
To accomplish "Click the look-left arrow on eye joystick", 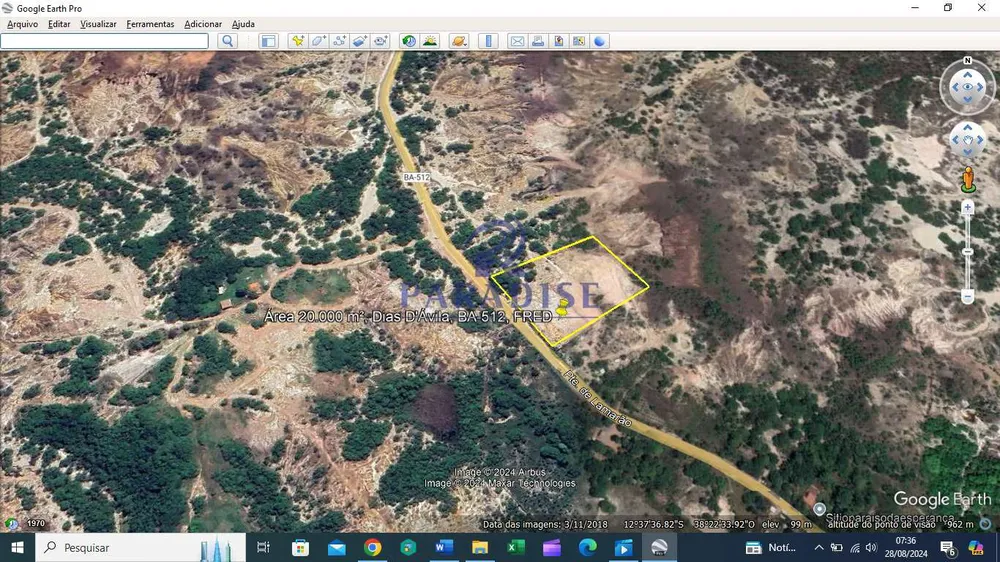I will pyautogui.click(x=955, y=87).
